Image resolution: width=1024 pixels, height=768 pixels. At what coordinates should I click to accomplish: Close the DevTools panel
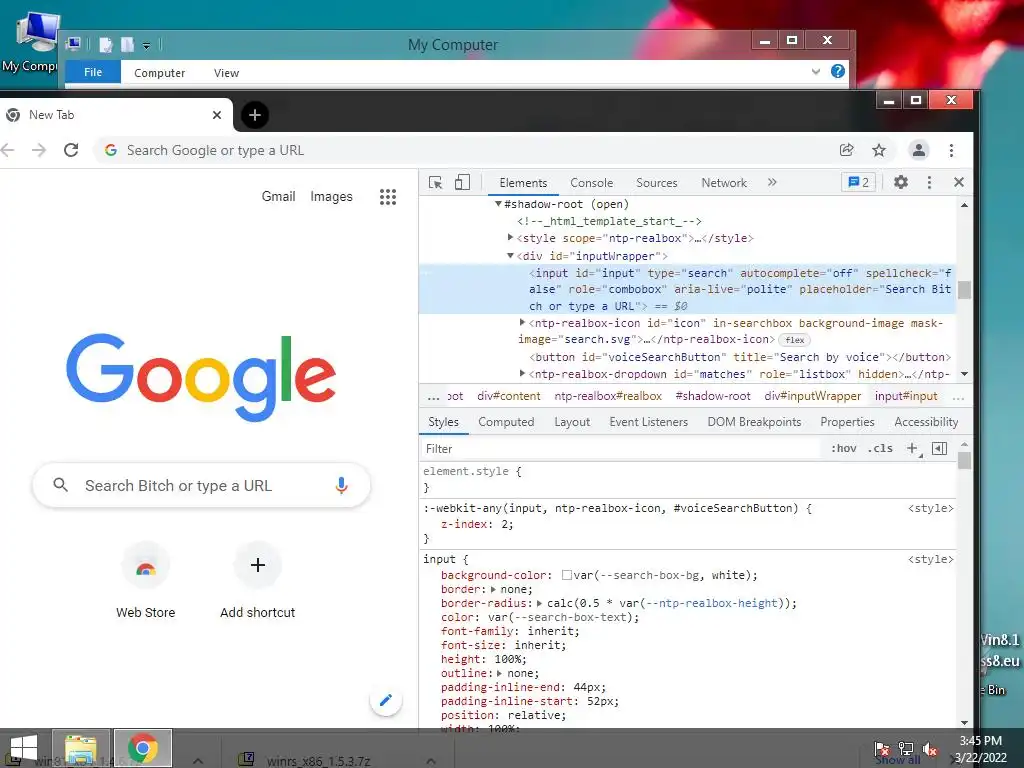[x=959, y=182]
